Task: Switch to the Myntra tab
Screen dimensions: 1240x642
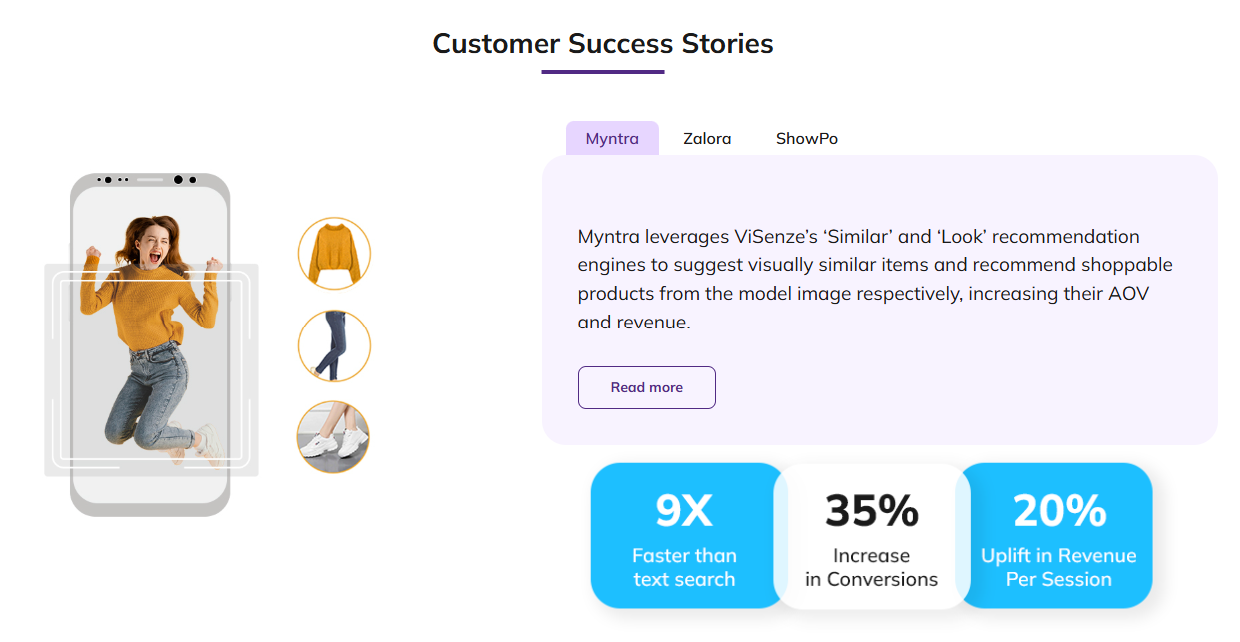Action: click(612, 138)
